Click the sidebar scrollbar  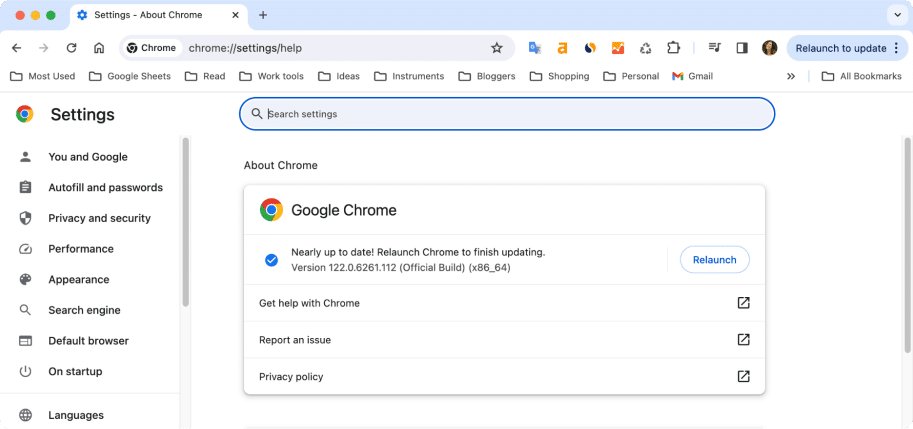point(186,221)
